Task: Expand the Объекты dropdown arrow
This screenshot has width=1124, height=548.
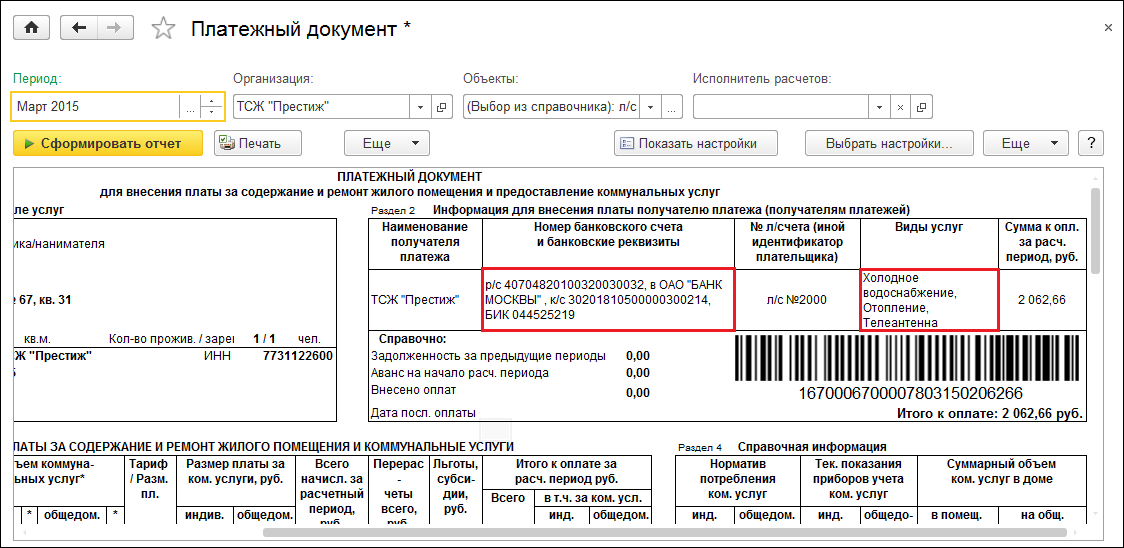Action: pyautogui.click(x=650, y=106)
